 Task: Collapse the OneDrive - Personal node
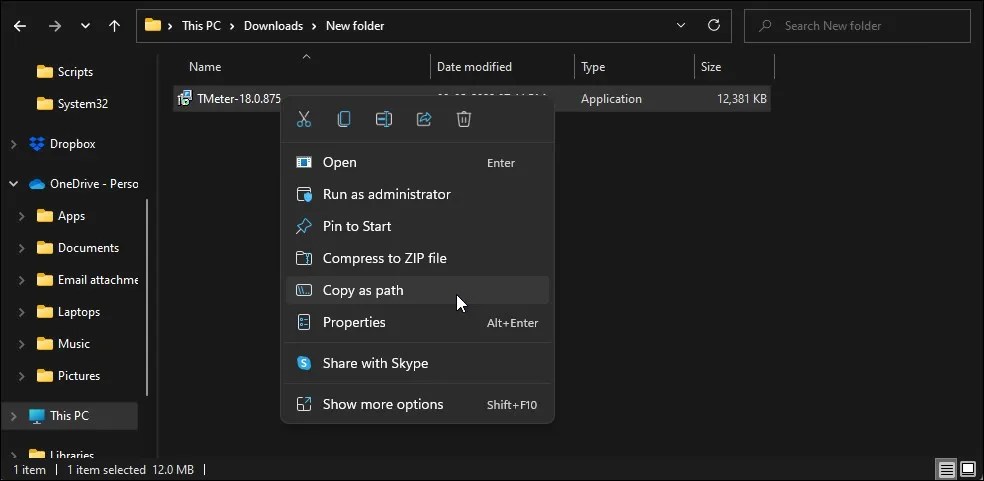point(13,184)
